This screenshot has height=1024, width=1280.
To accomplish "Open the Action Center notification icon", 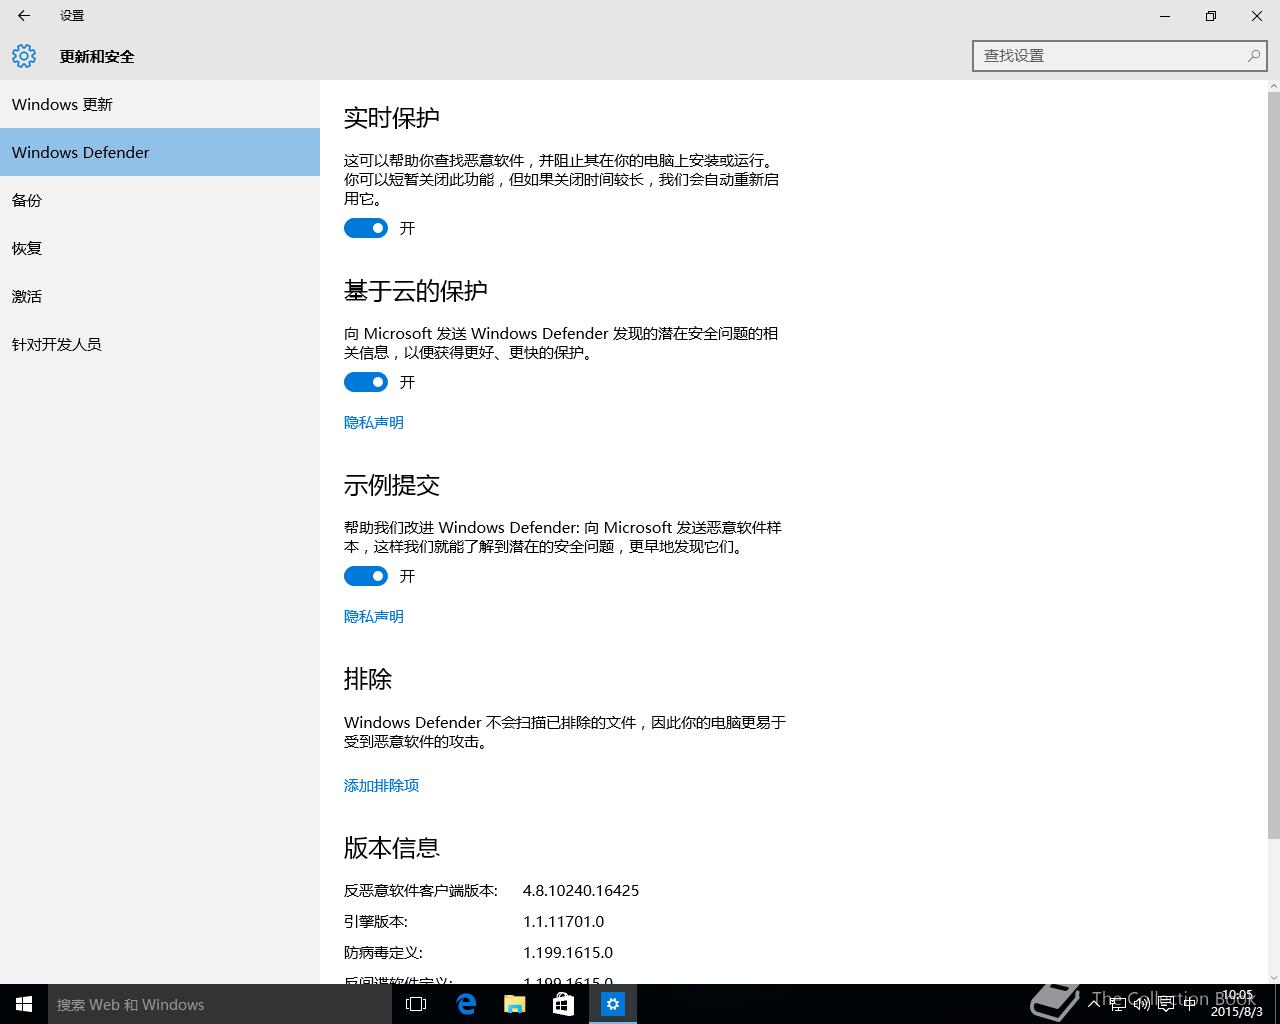I will pos(1166,1004).
